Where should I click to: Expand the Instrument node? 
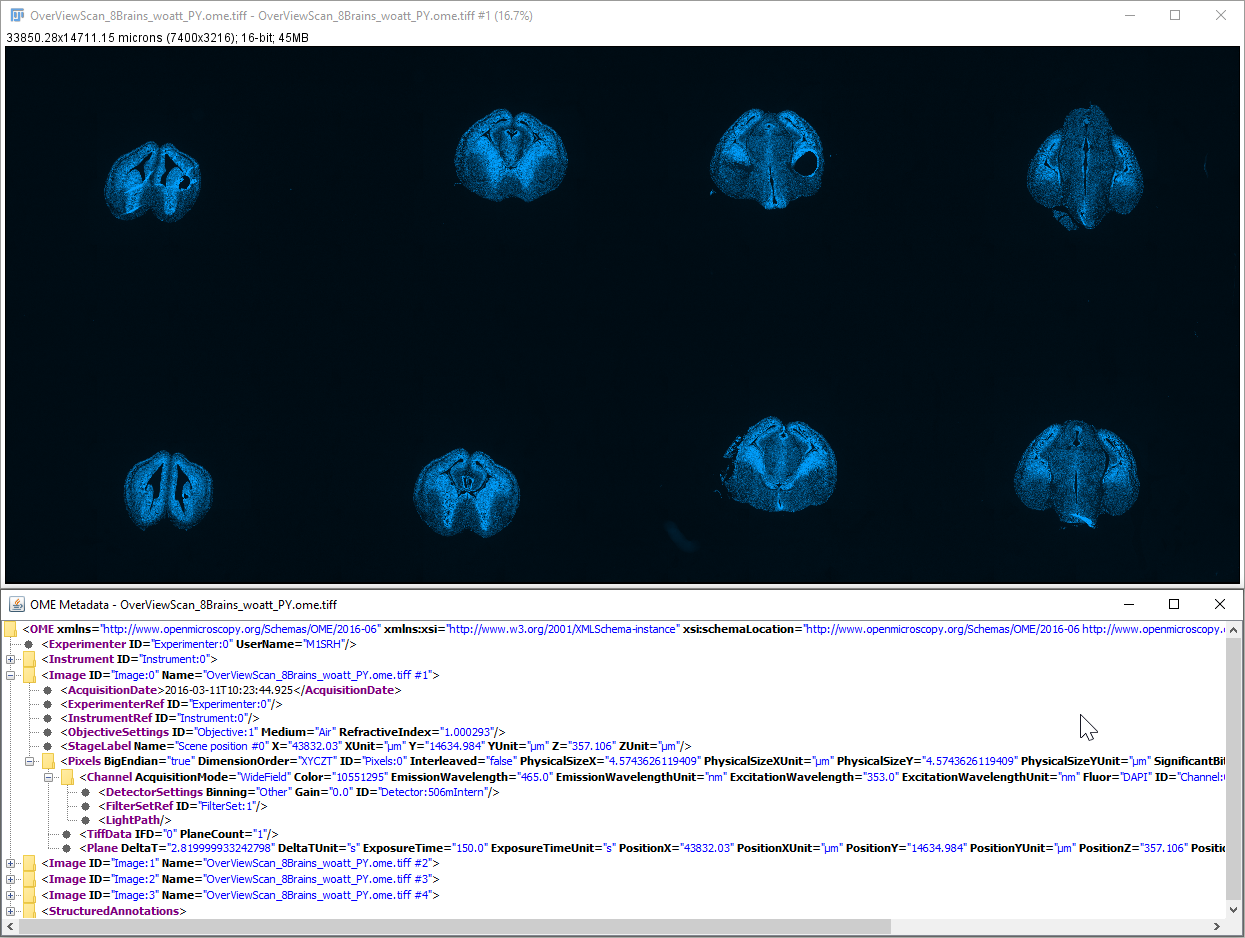10,659
